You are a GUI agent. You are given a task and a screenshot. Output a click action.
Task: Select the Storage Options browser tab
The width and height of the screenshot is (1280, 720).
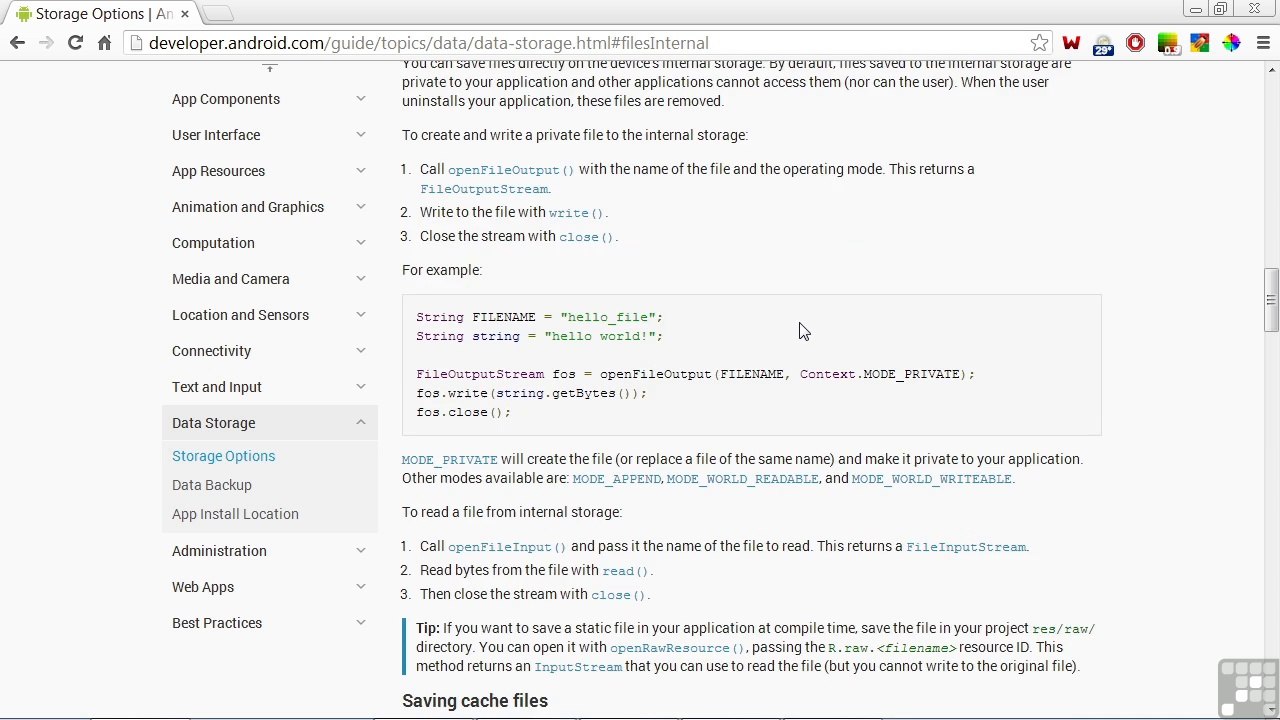100,14
